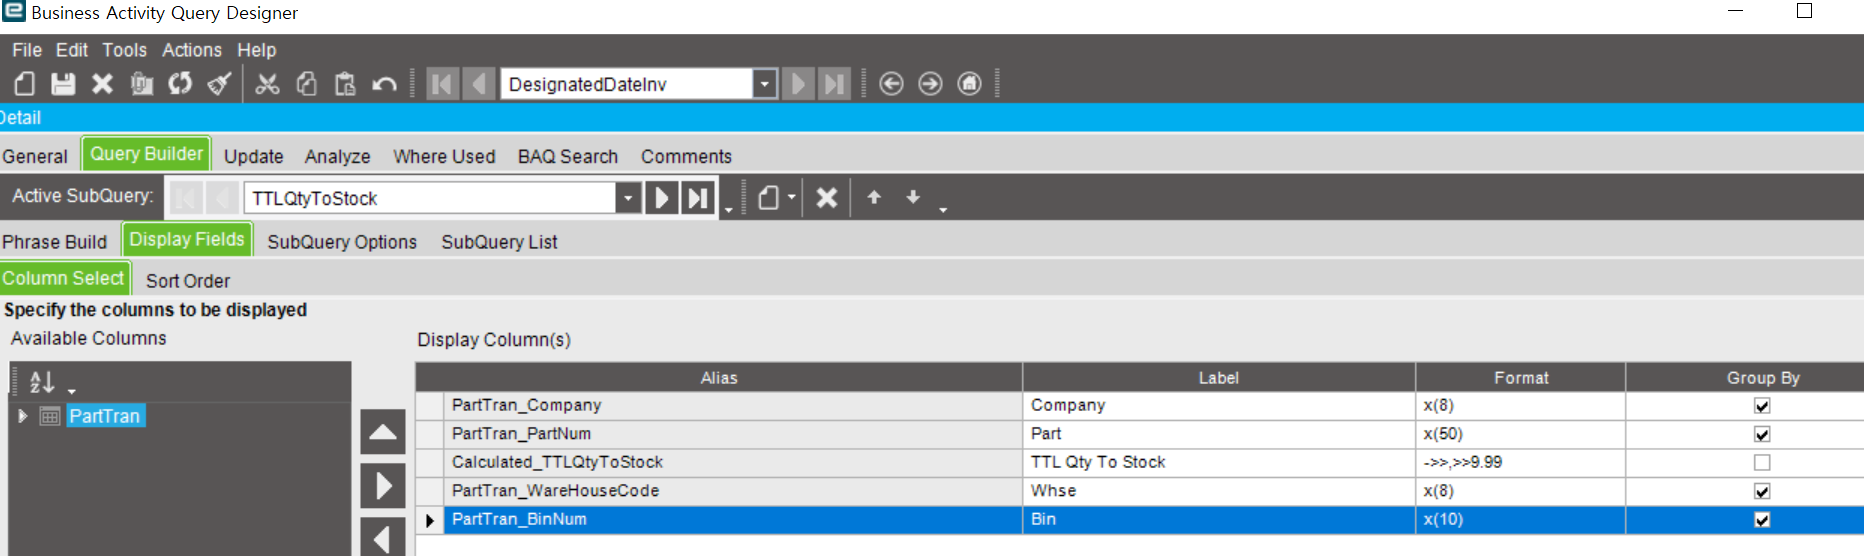The width and height of the screenshot is (1864, 556).
Task: Uncheck Group By for PartTran_Company
Action: (x=1762, y=406)
